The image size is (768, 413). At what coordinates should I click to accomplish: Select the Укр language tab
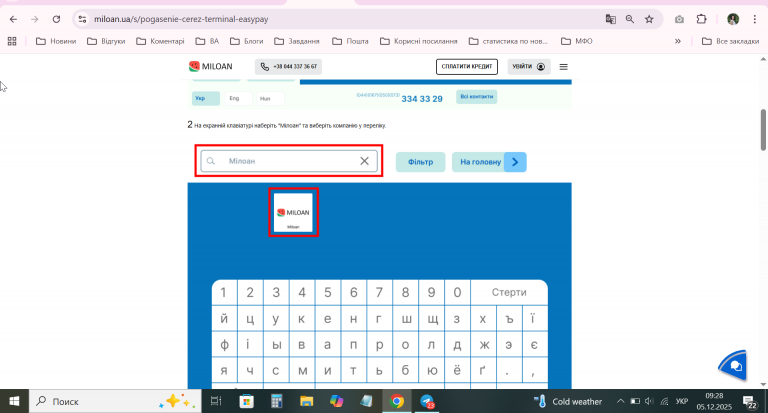(205, 98)
